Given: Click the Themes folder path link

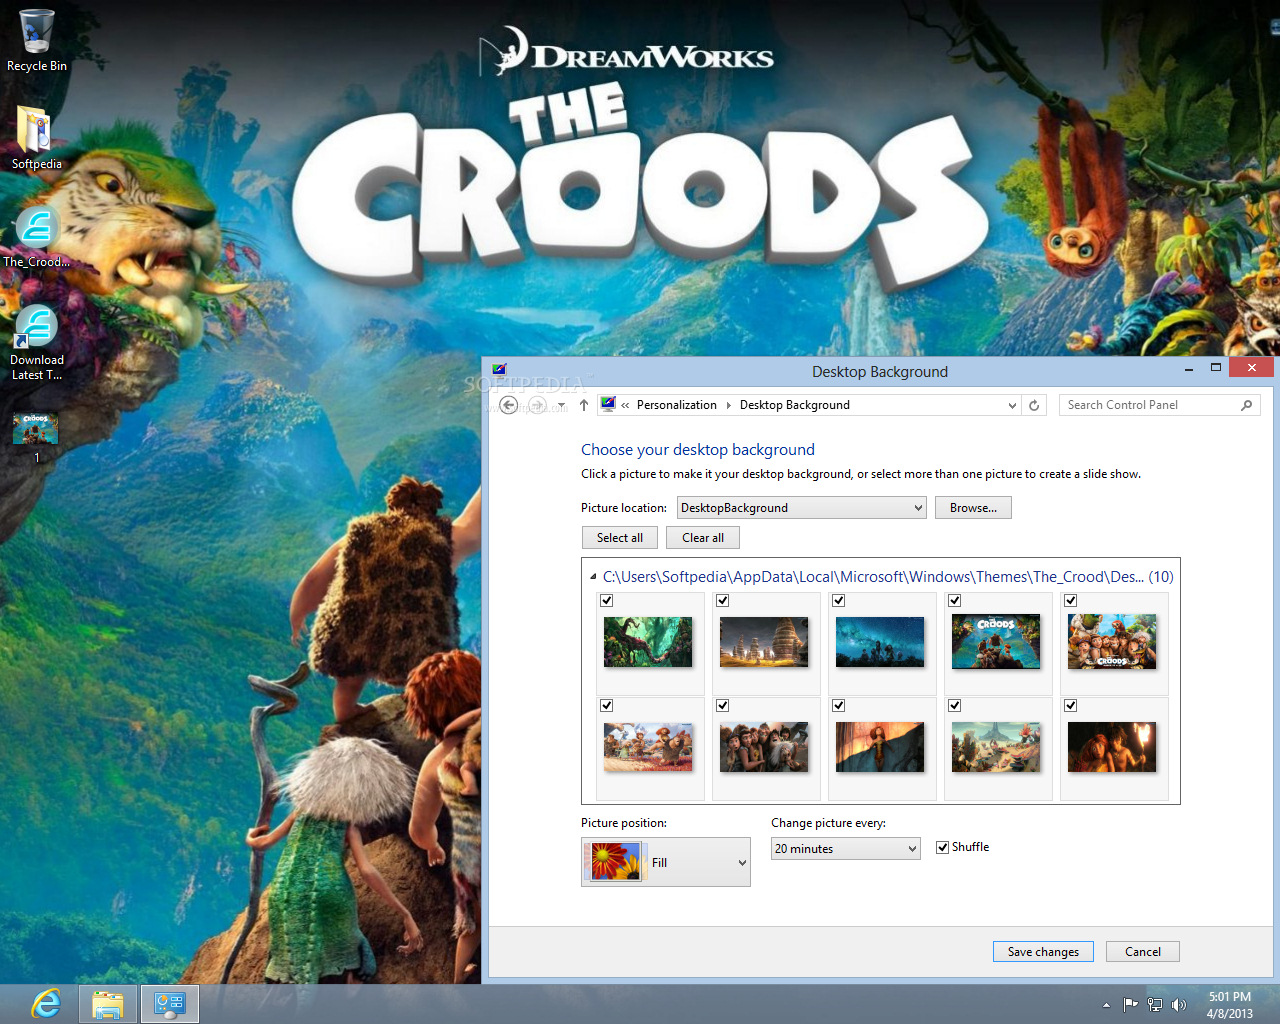Looking at the screenshot, I should pos(888,577).
